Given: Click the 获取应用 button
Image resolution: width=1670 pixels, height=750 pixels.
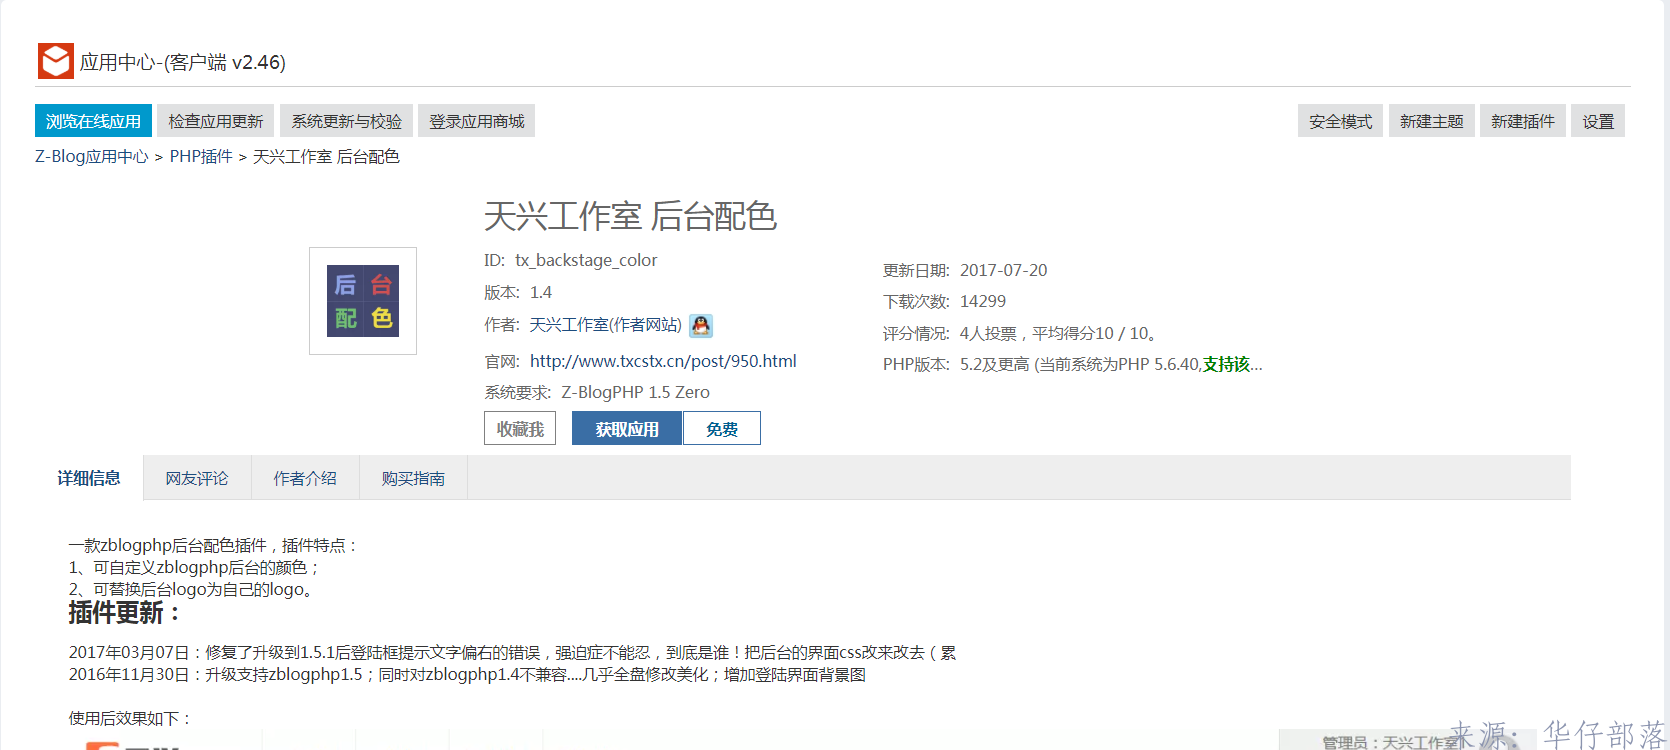Looking at the screenshot, I should coord(627,428).
